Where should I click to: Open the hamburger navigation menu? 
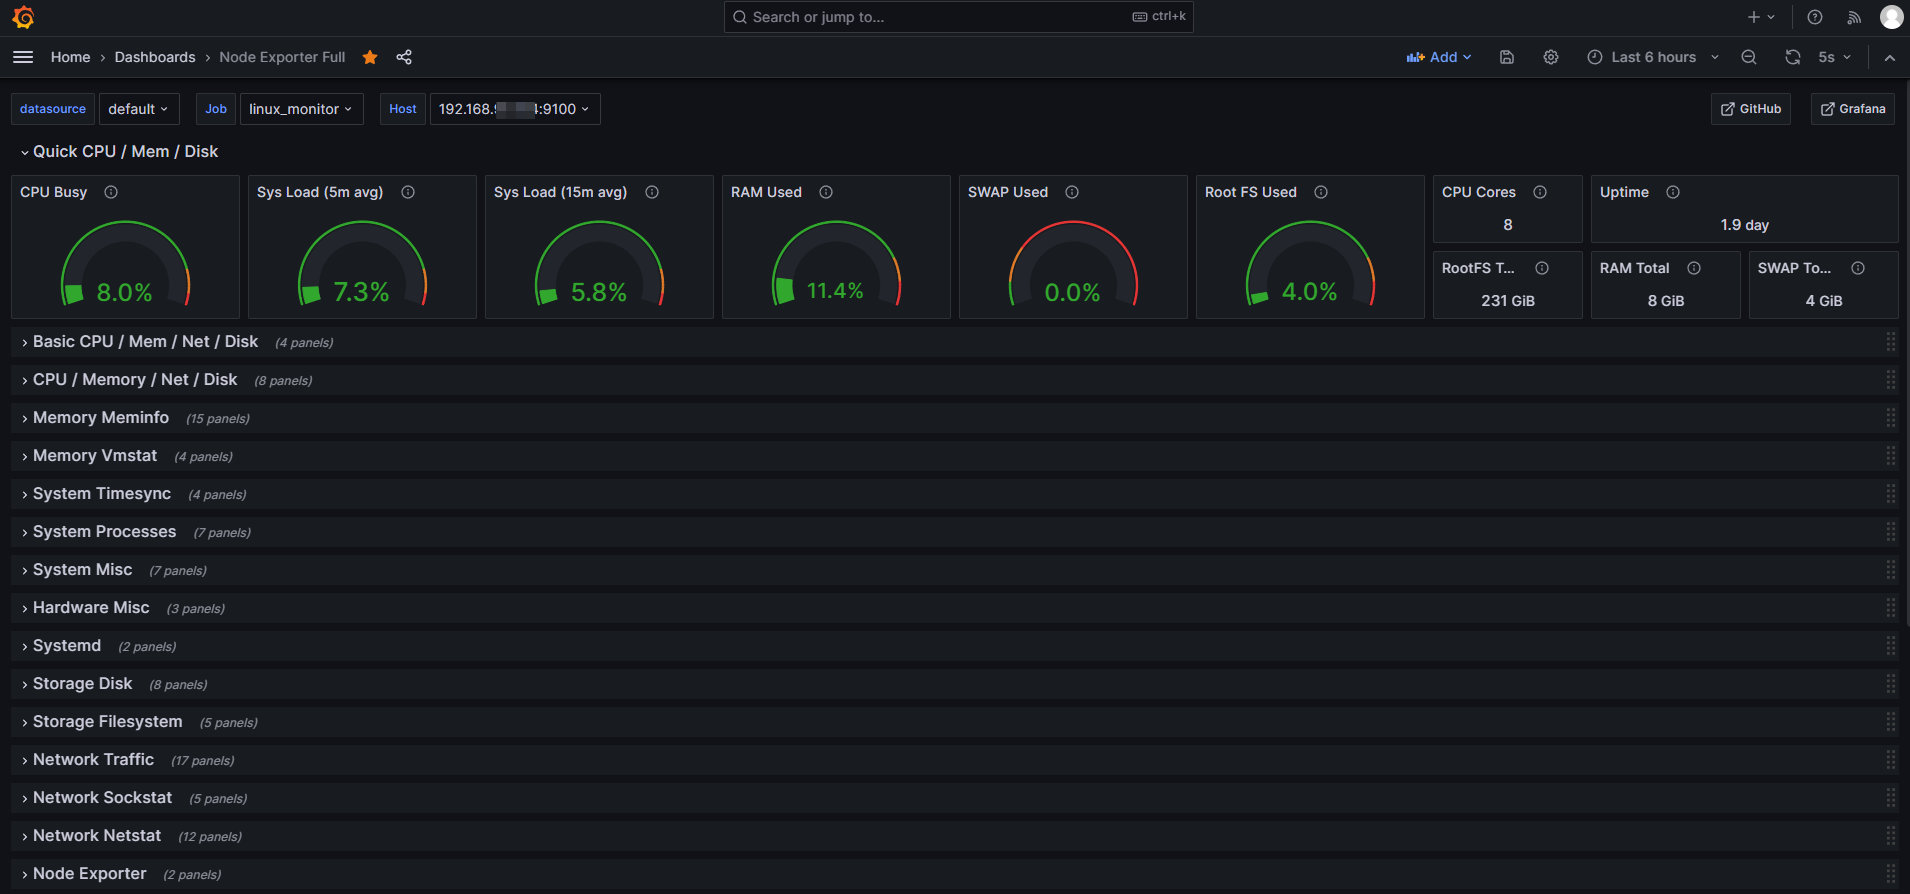[23, 57]
